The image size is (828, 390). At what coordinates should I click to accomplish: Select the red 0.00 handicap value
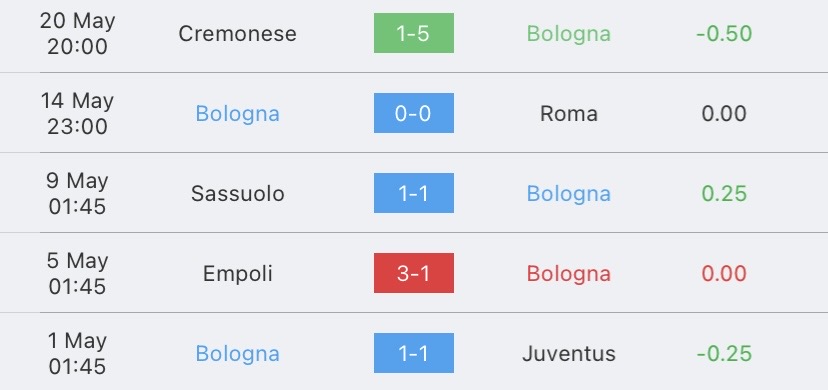click(x=724, y=274)
